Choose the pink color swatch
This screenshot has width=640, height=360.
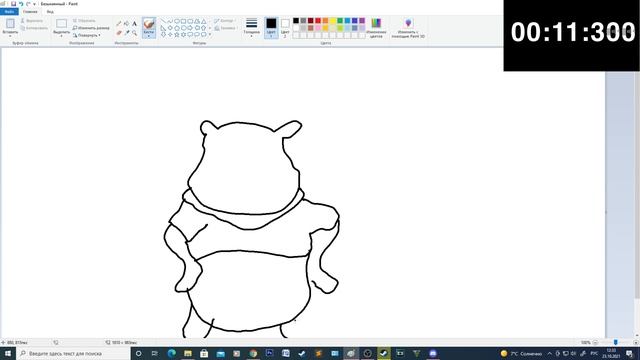point(318,28)
